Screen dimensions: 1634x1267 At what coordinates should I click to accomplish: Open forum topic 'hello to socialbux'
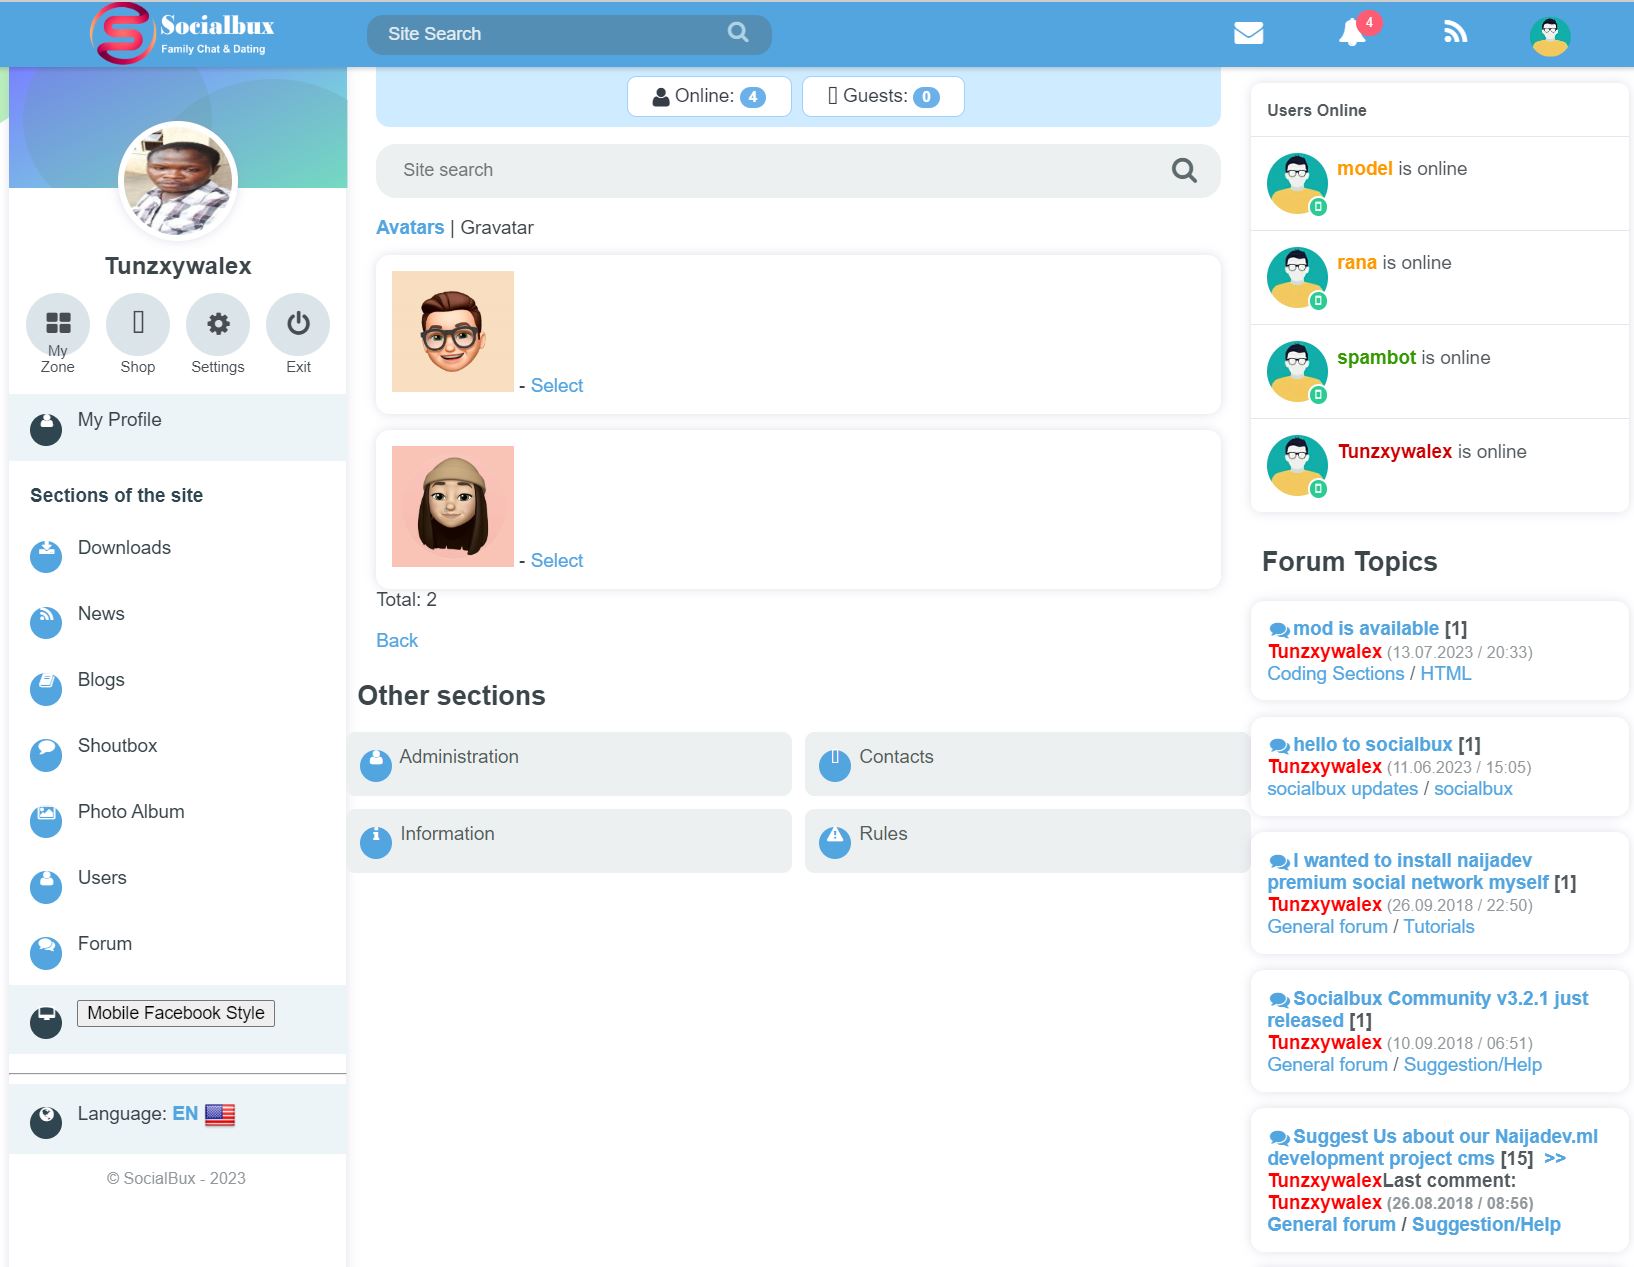(x=1372, y=744)
